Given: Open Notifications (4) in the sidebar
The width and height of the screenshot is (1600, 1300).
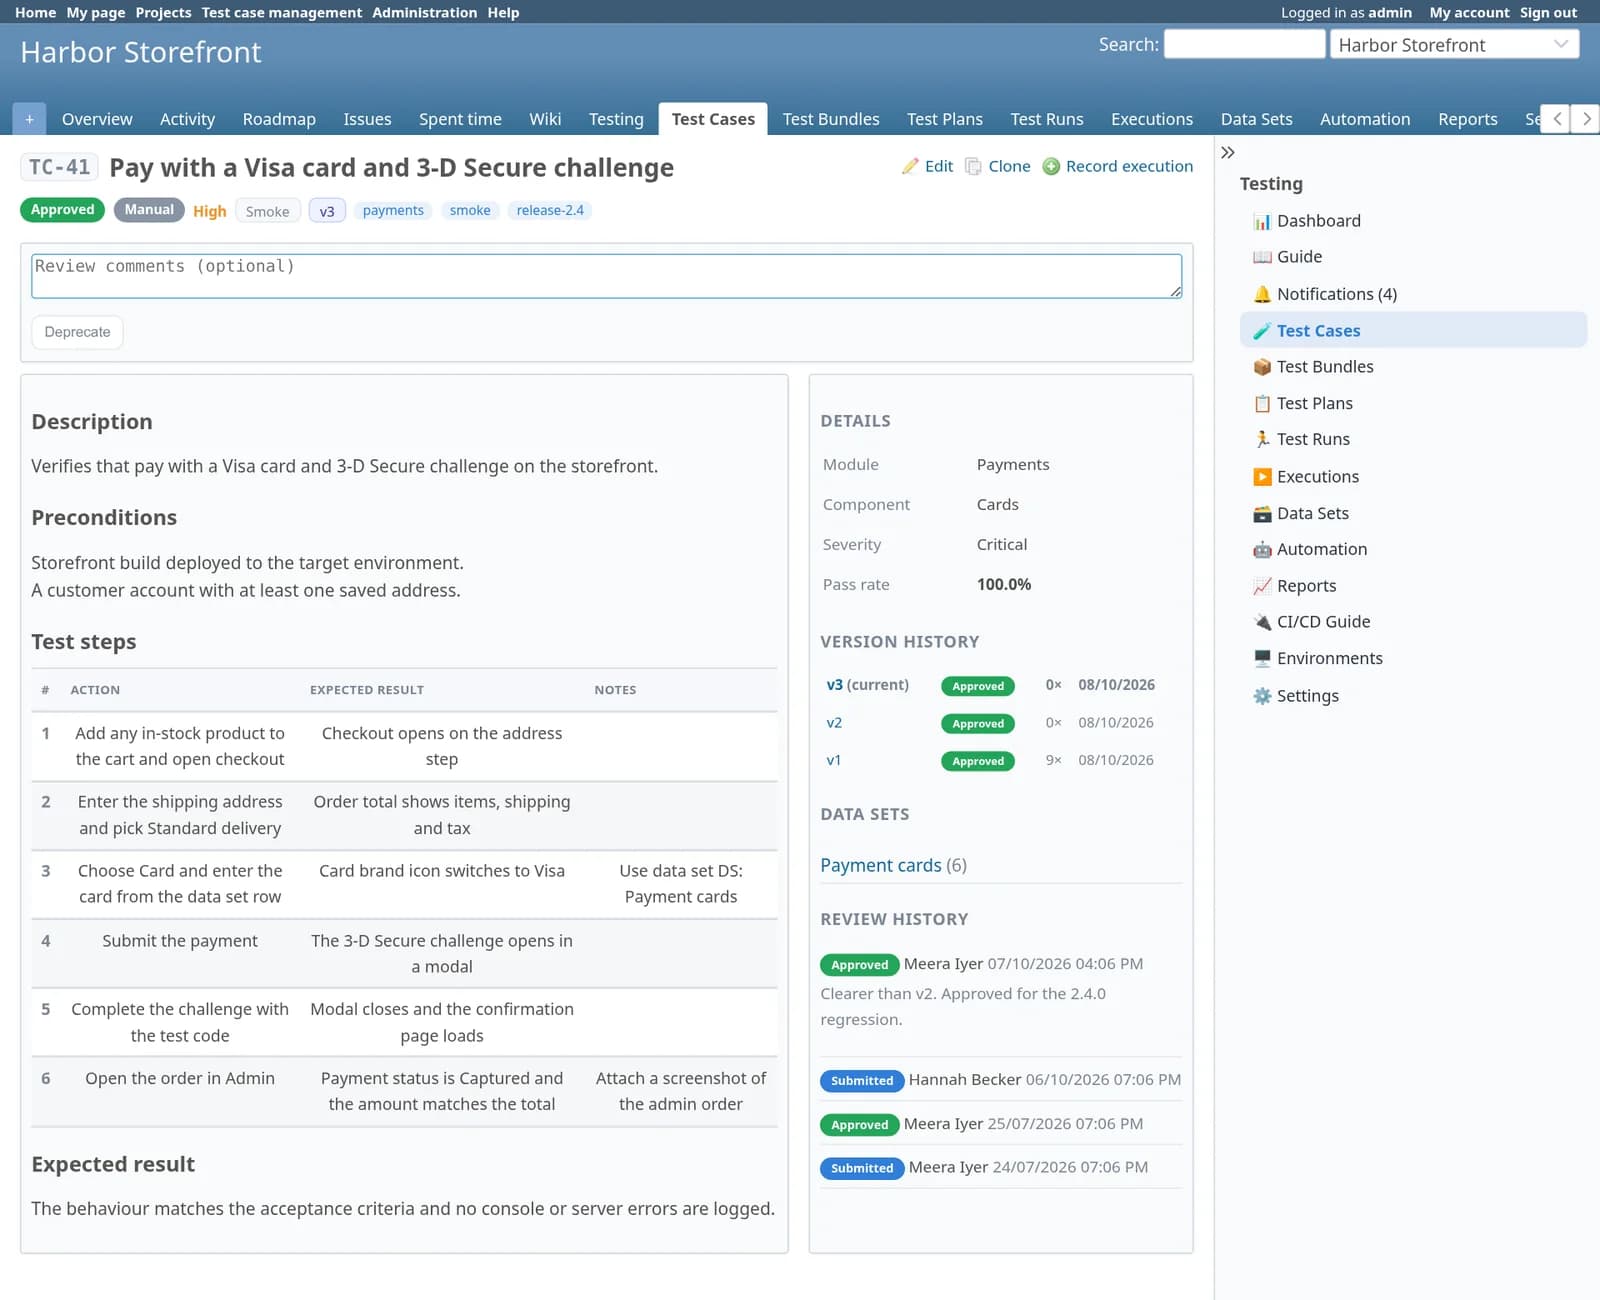Looking at the screenshot, I should tap(1336, 294).
